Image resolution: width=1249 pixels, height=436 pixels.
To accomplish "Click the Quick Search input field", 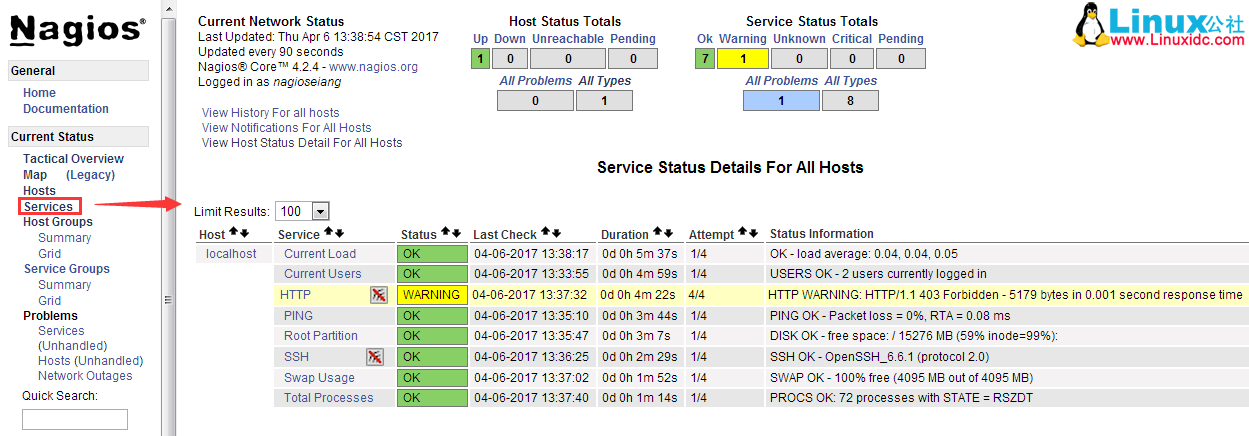I will pyautogui.click(x=75, y=419).
